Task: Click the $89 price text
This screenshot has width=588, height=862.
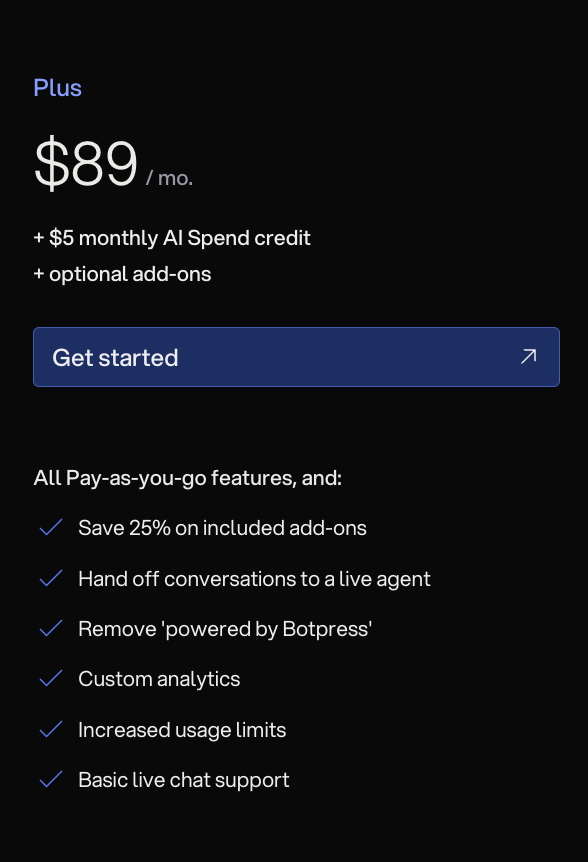Action: (86, 163)
